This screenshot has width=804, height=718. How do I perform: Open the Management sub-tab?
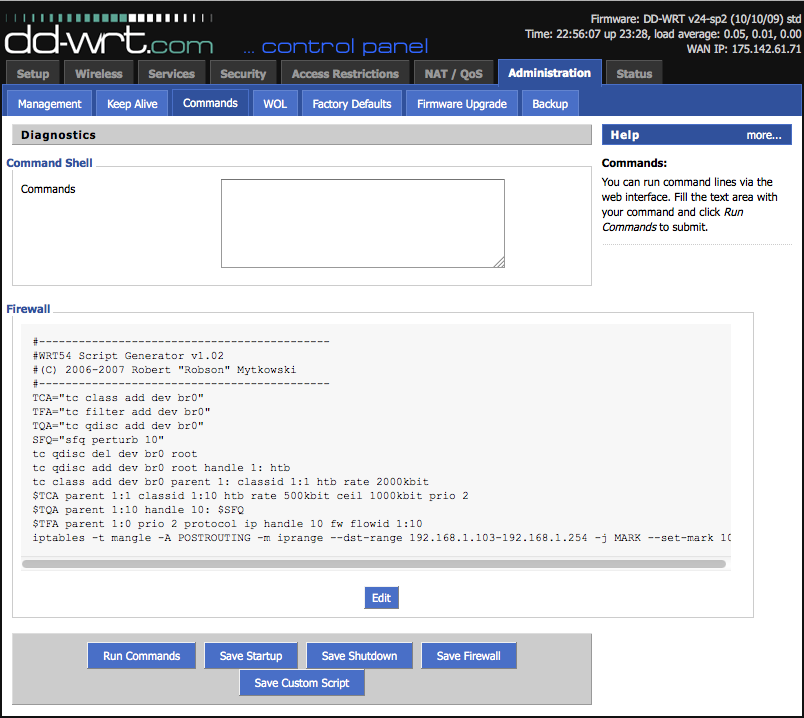click(49, 103)
